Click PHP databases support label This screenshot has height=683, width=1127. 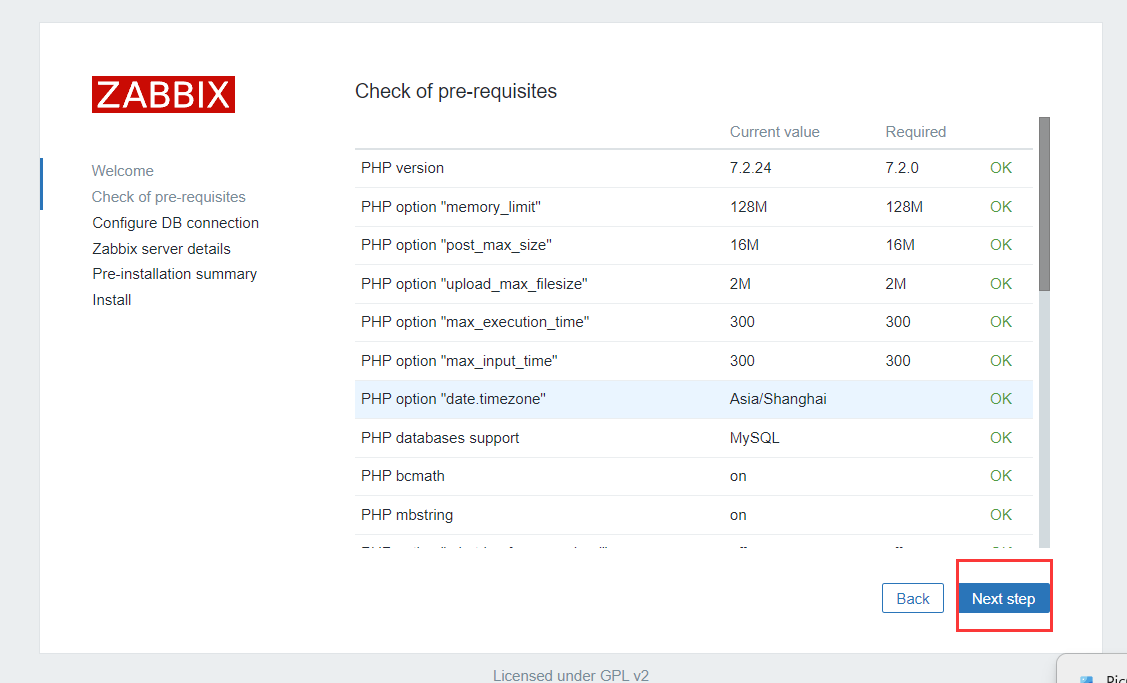440,438
